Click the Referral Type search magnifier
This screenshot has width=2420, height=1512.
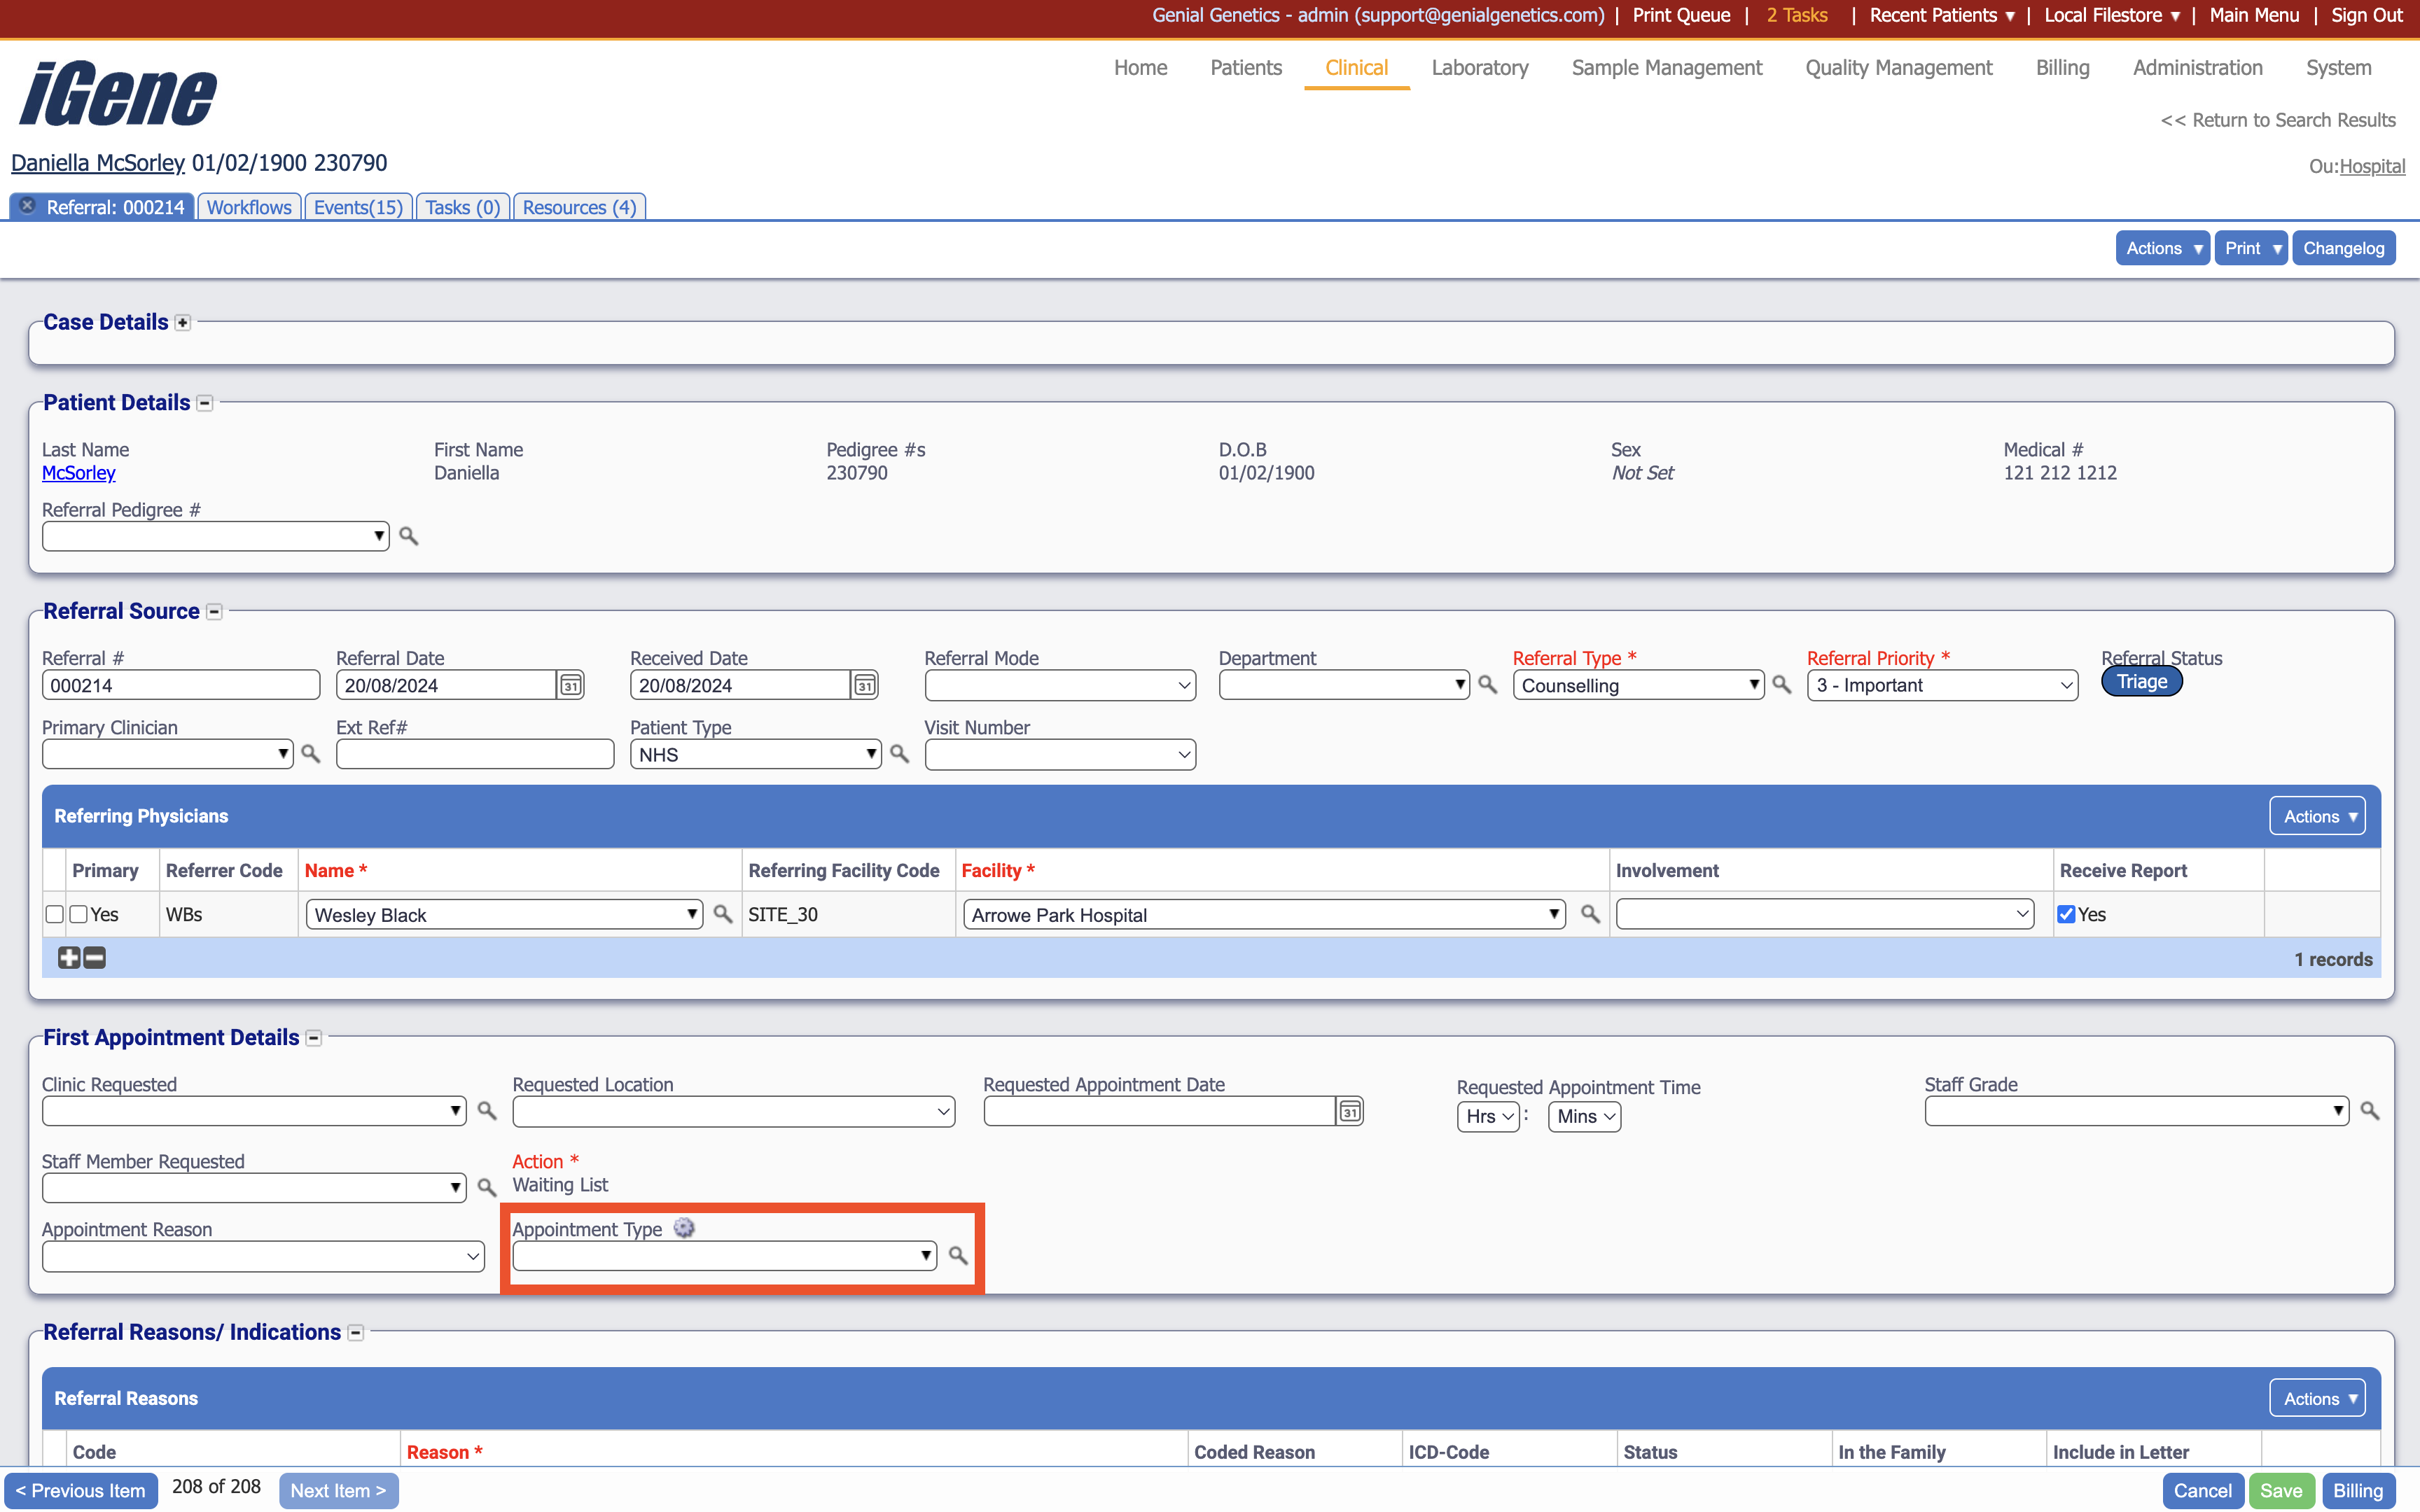[x=1781, y=685]
